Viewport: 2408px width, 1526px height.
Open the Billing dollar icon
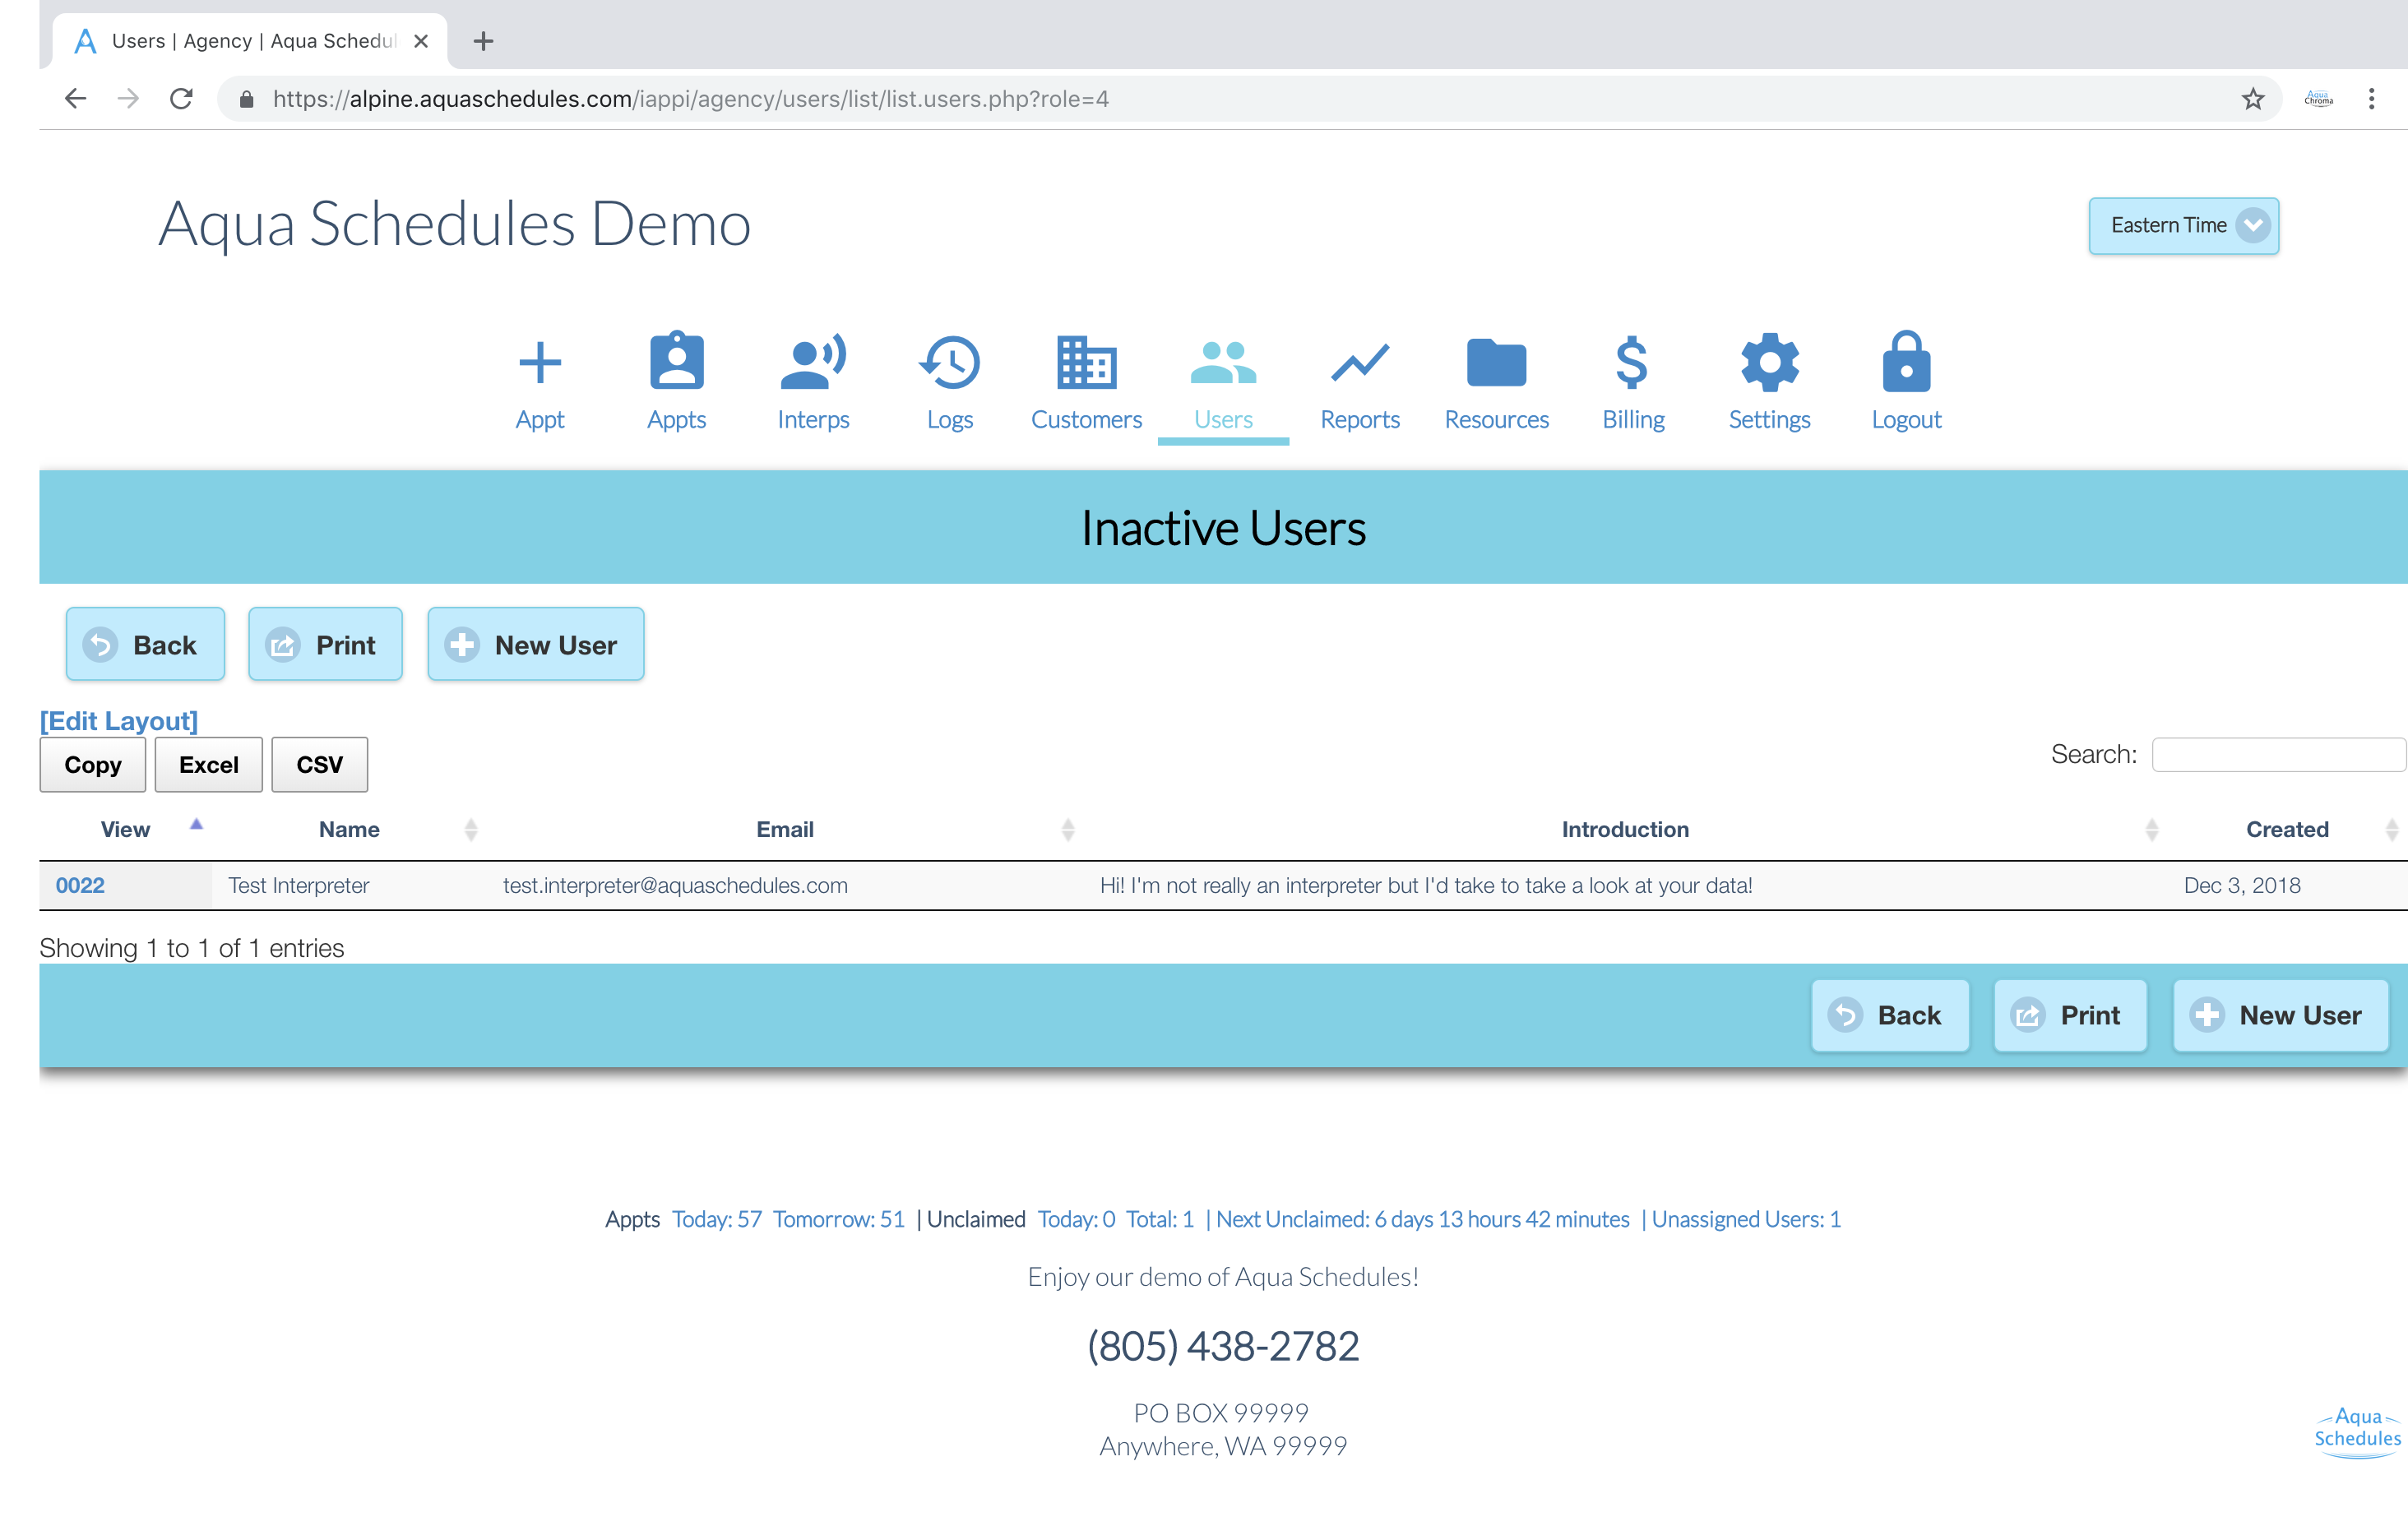coord(1632,362)
